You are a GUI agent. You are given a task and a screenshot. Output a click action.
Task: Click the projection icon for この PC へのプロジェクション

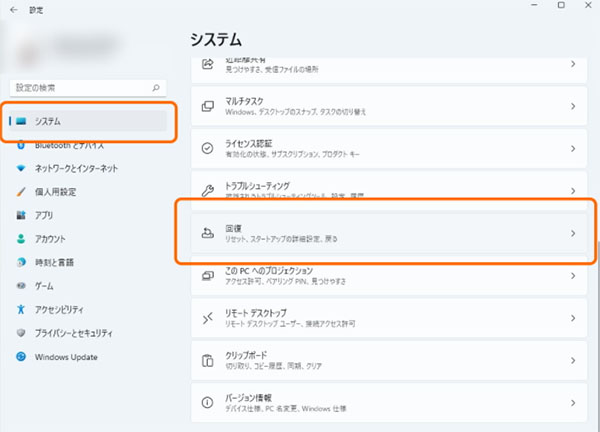[207, 276]
